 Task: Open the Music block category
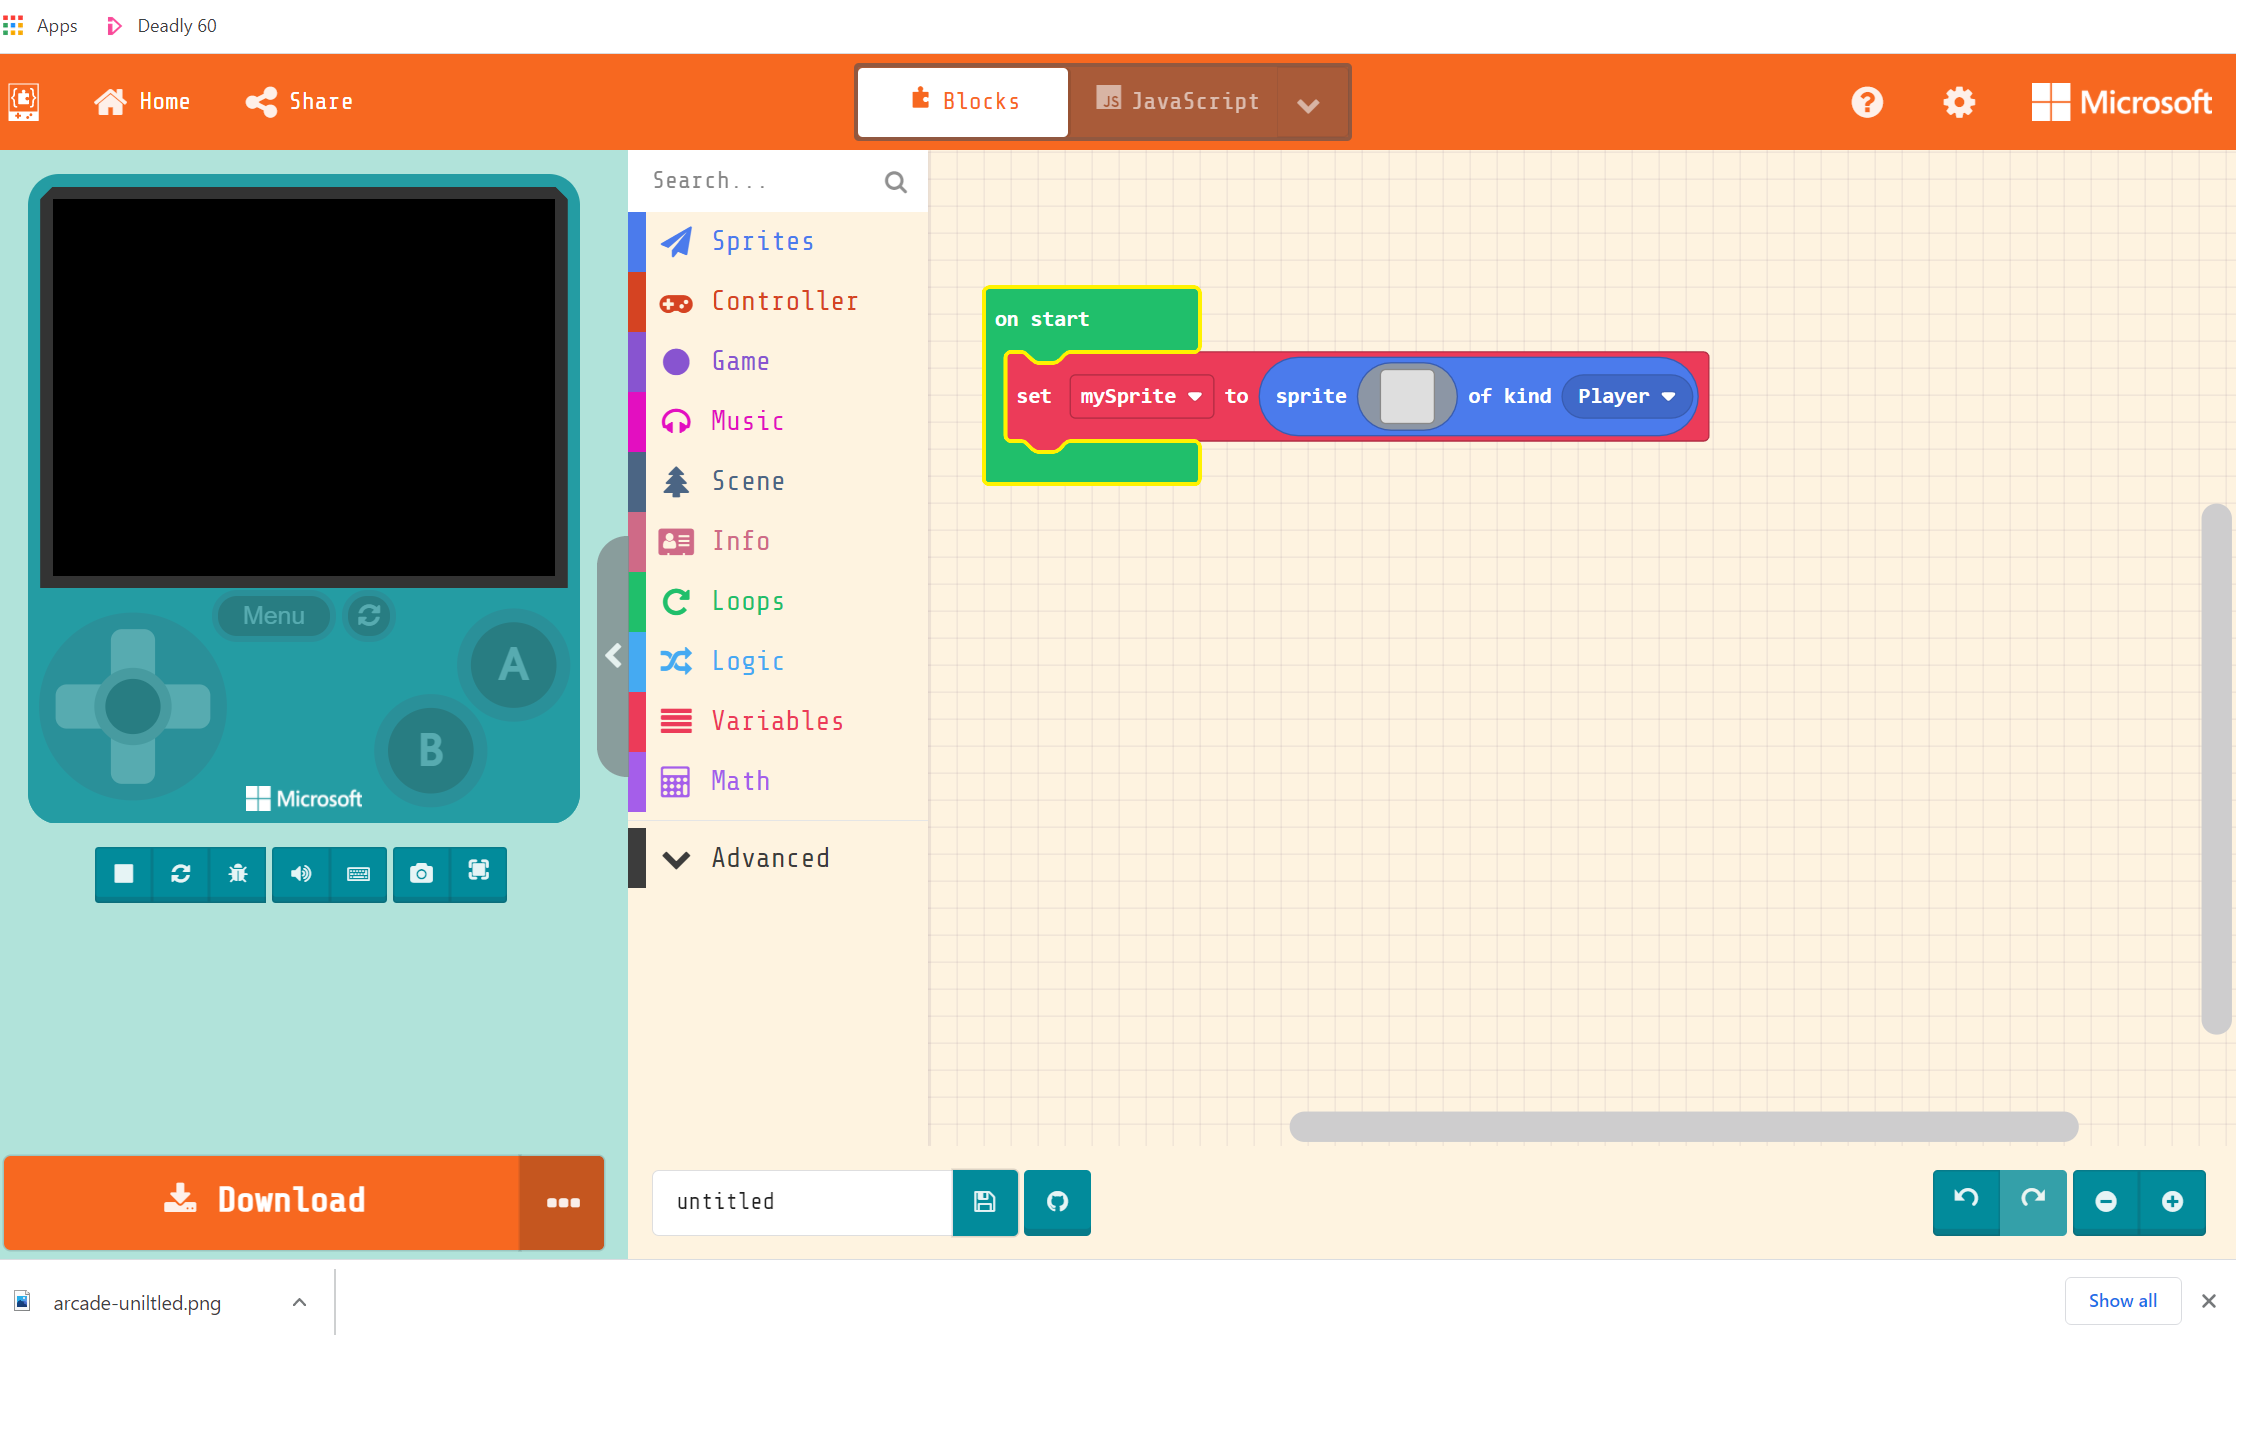coord(746,421)
